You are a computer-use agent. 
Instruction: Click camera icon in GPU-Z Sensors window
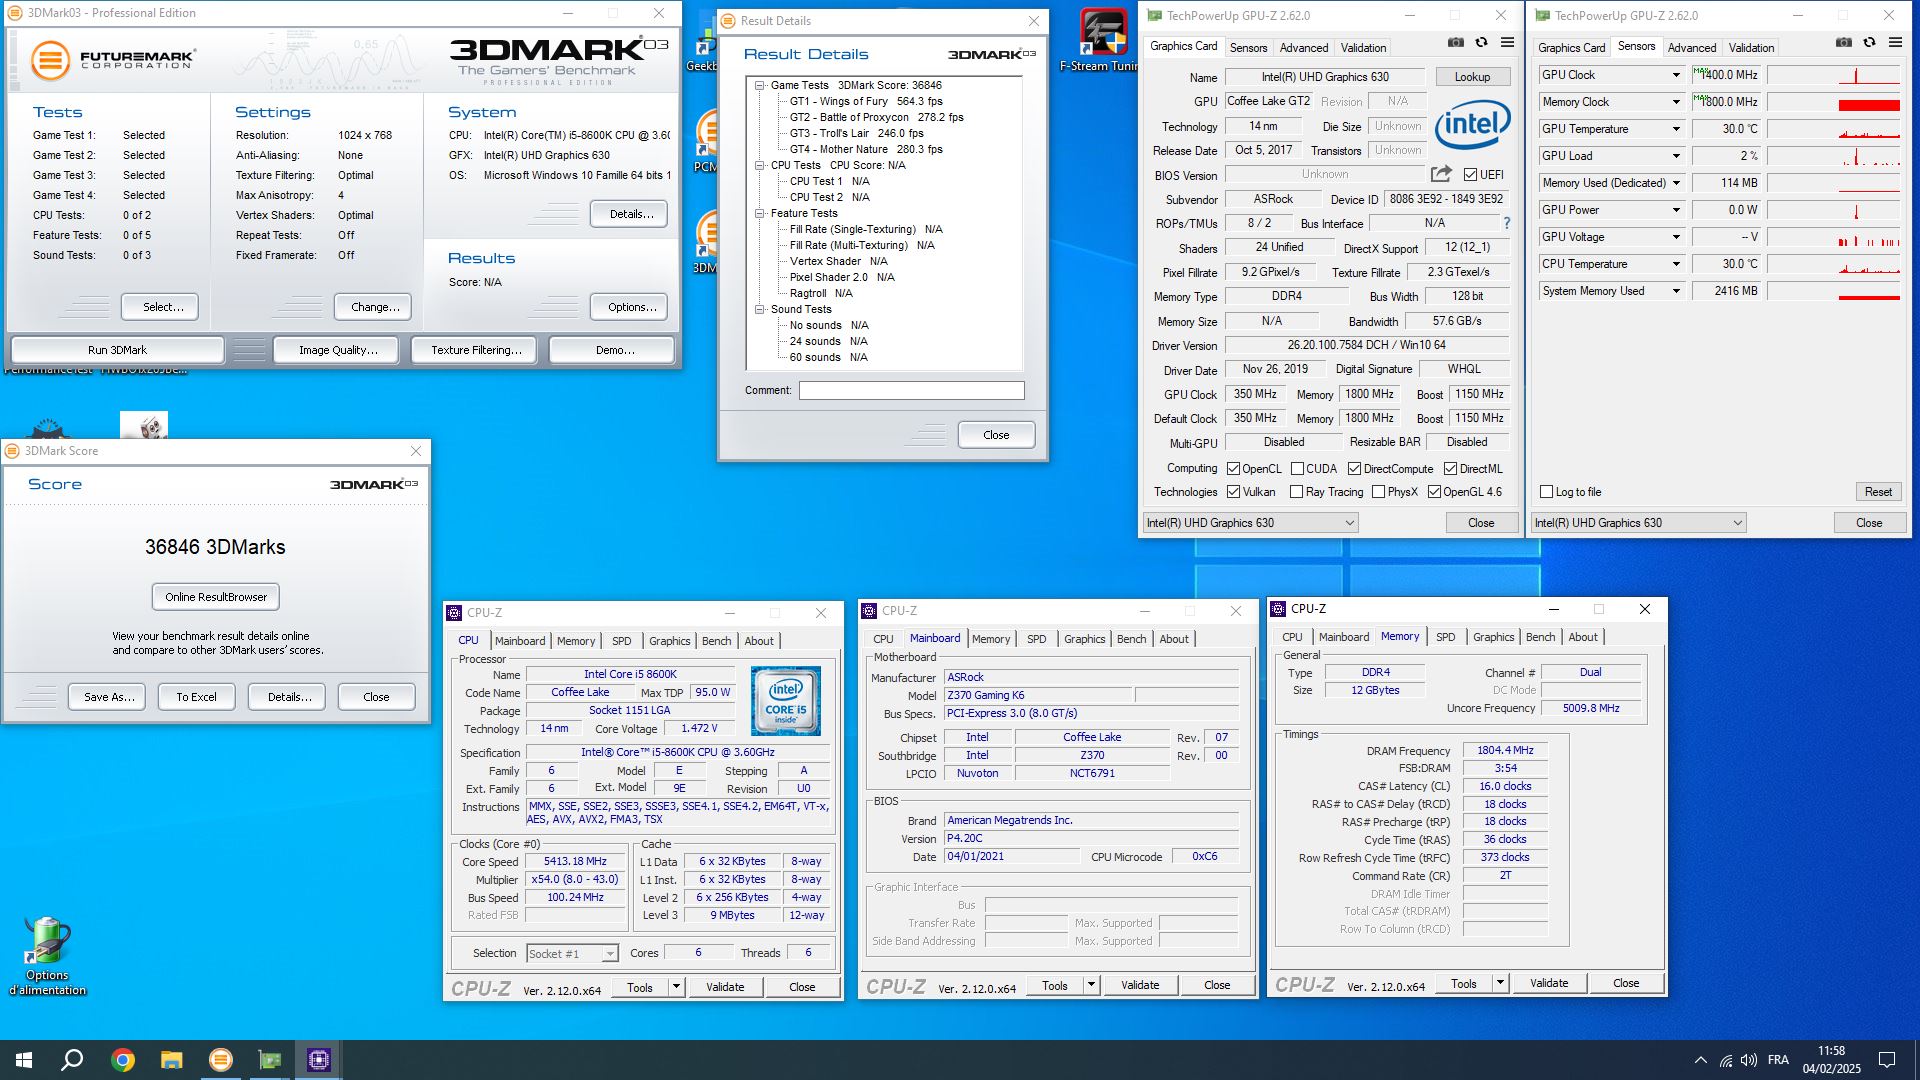(x=1843, y=43)
